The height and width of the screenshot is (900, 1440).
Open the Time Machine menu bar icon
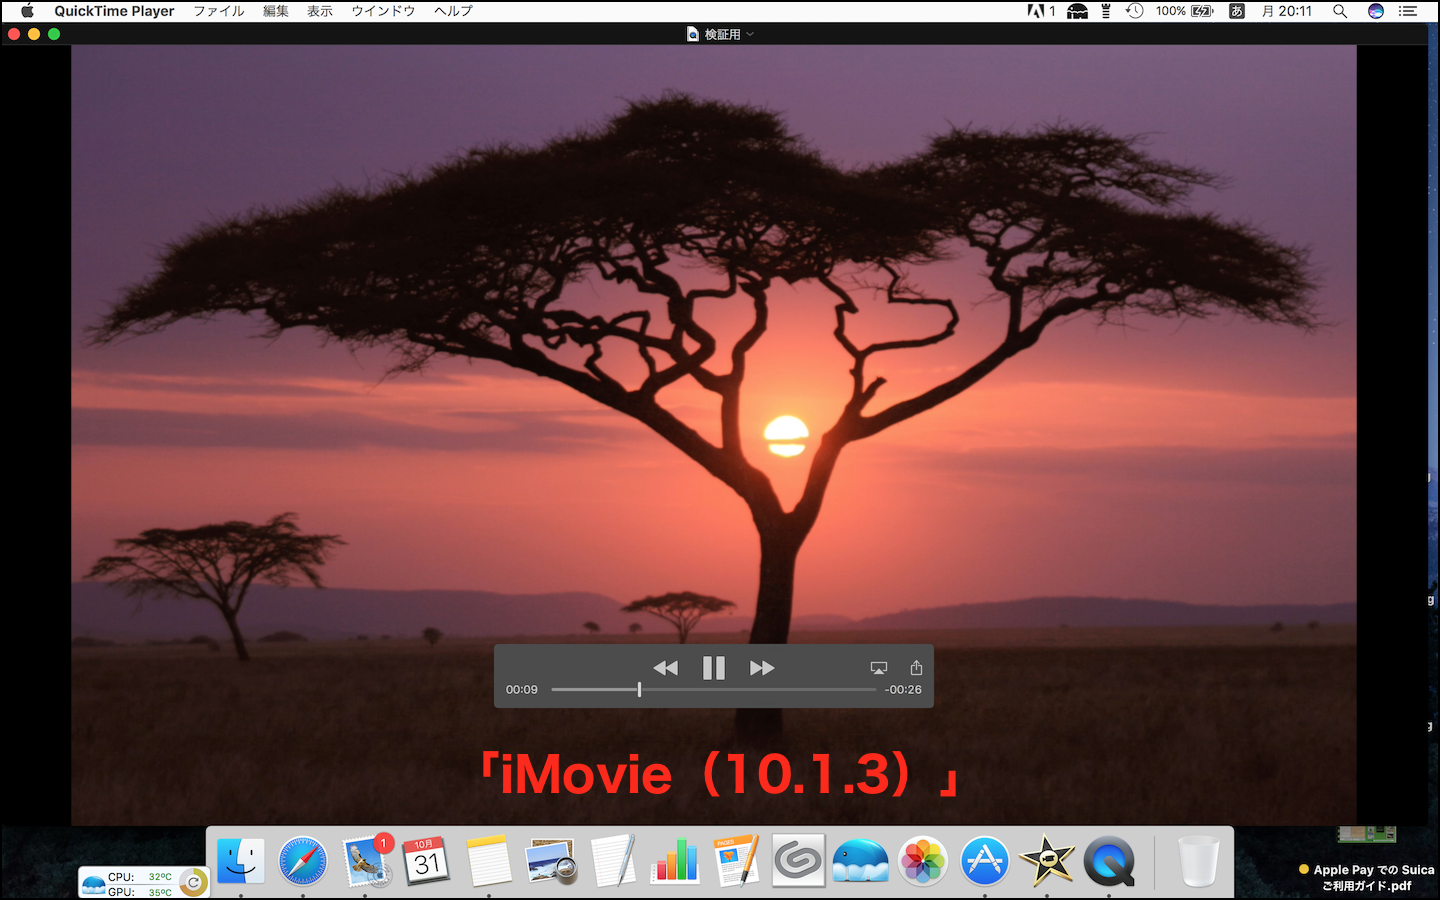coord(1135,11)
